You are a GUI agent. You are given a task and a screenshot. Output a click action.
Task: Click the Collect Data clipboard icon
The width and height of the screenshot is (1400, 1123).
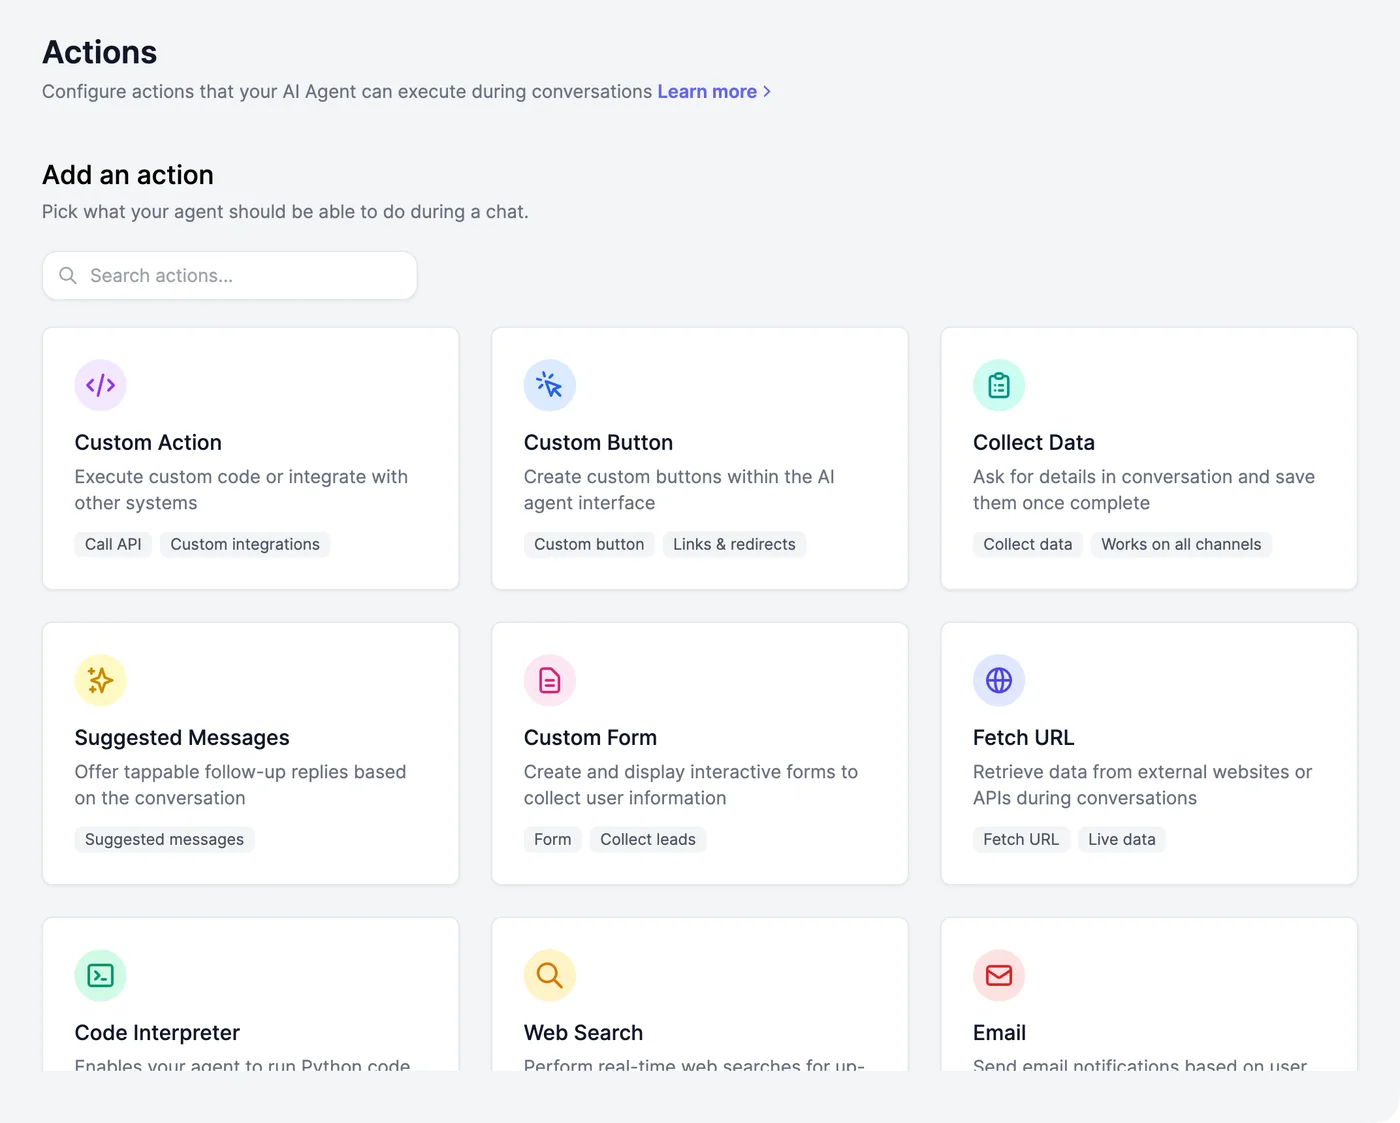click(x=998, y=385)
